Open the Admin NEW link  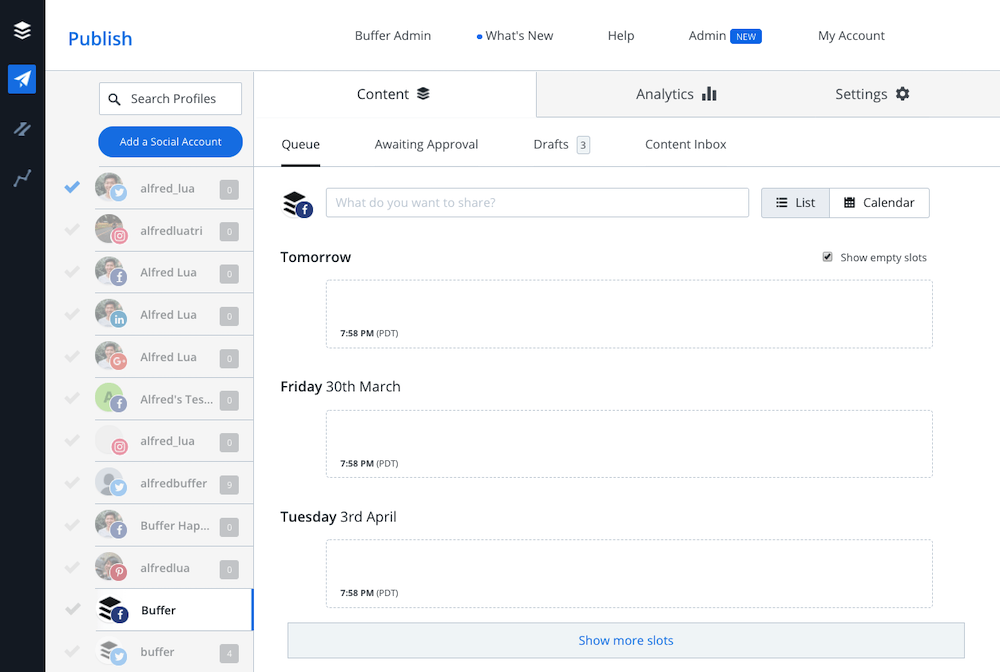point(725,36)
